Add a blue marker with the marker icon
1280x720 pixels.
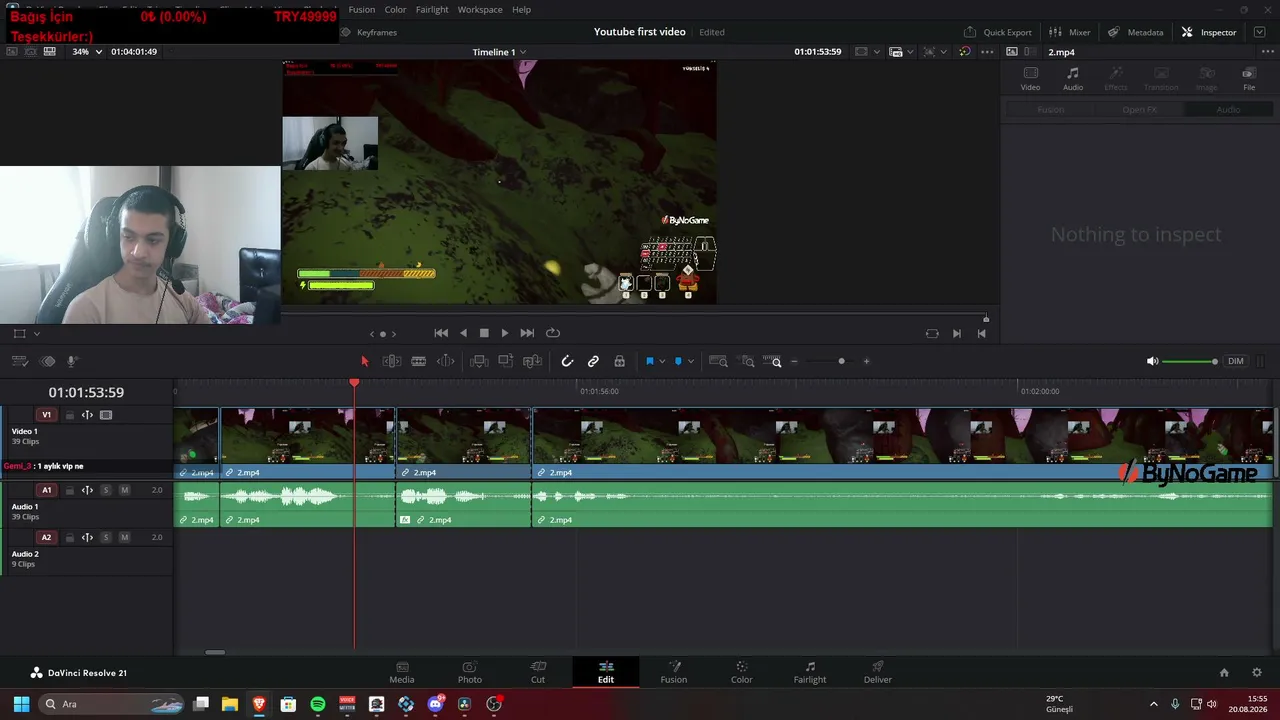pyautogui.click(x=678, y=361)
